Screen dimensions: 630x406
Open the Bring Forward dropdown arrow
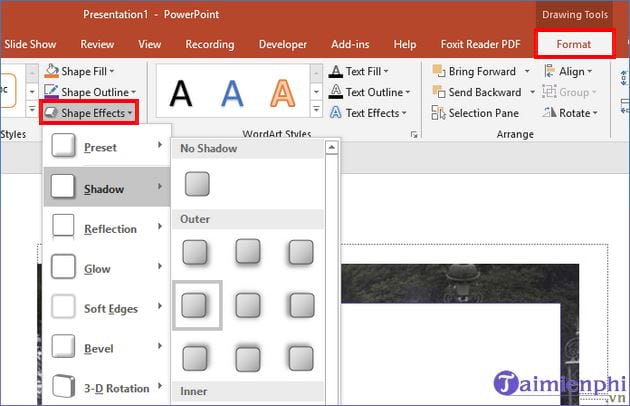click(527, 72)
